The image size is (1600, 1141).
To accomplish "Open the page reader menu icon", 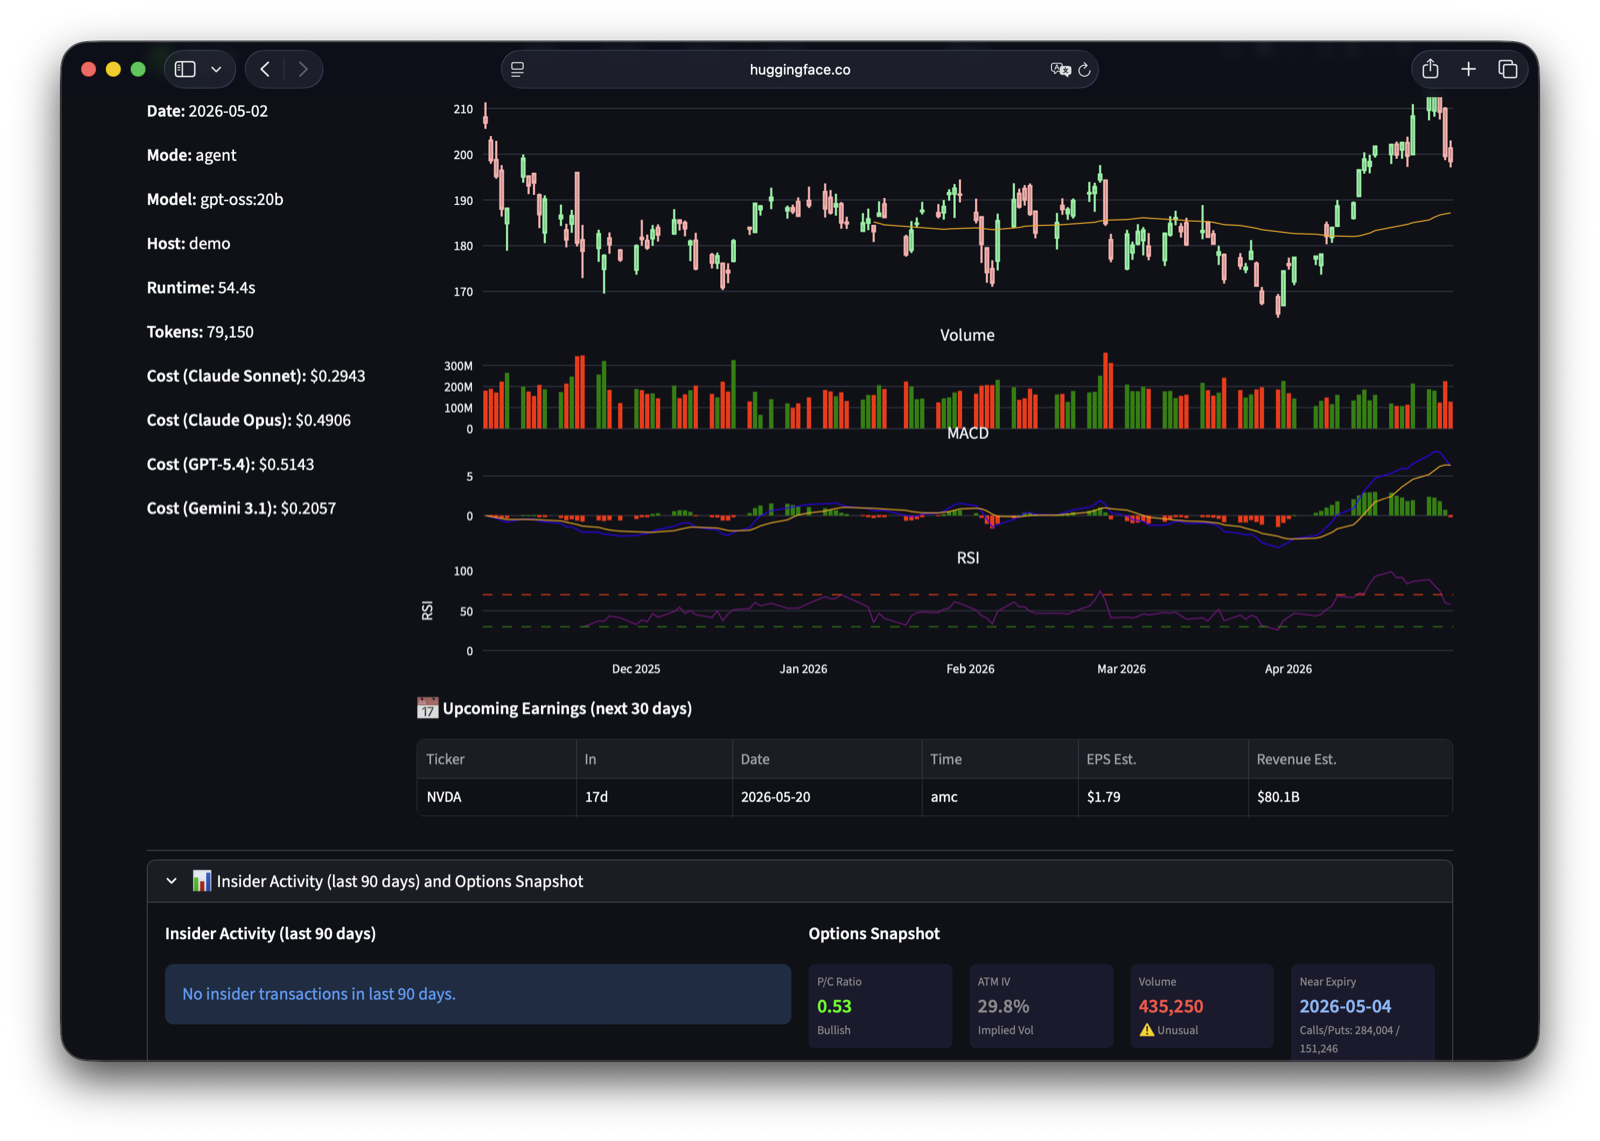I will [x=518, y=69].
